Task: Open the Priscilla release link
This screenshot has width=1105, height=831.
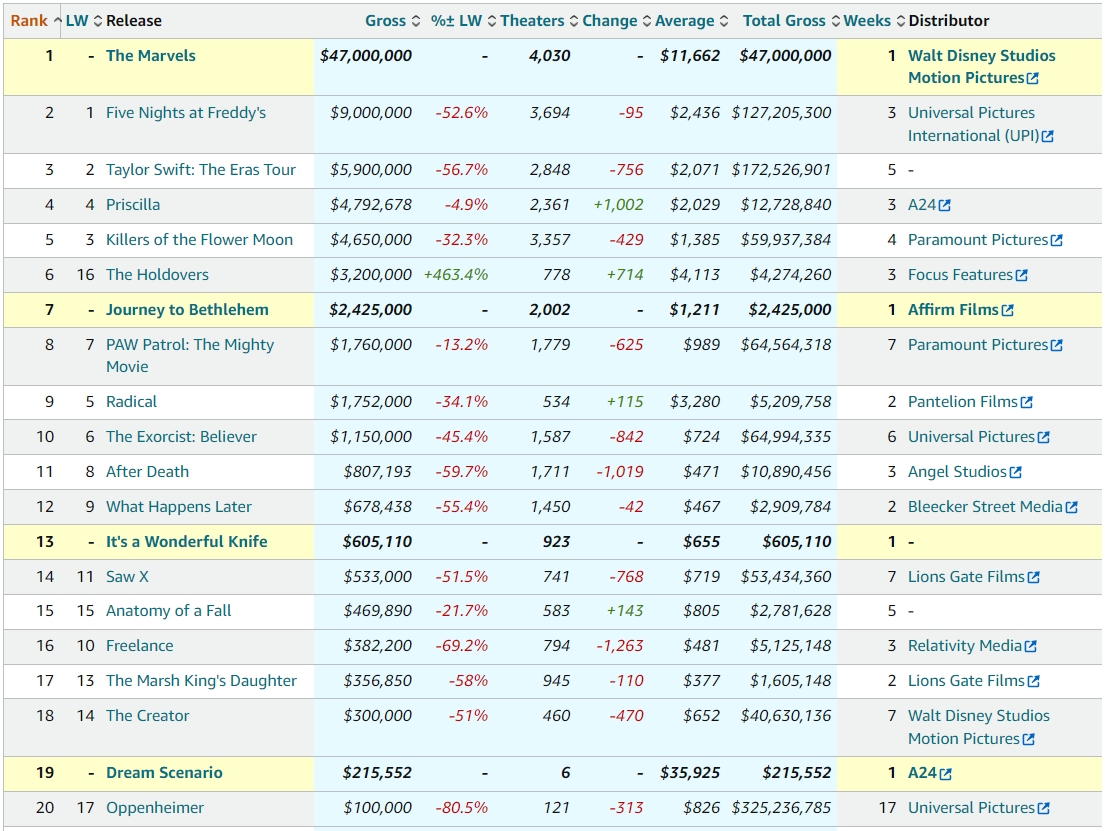Action: pos(133,205)
